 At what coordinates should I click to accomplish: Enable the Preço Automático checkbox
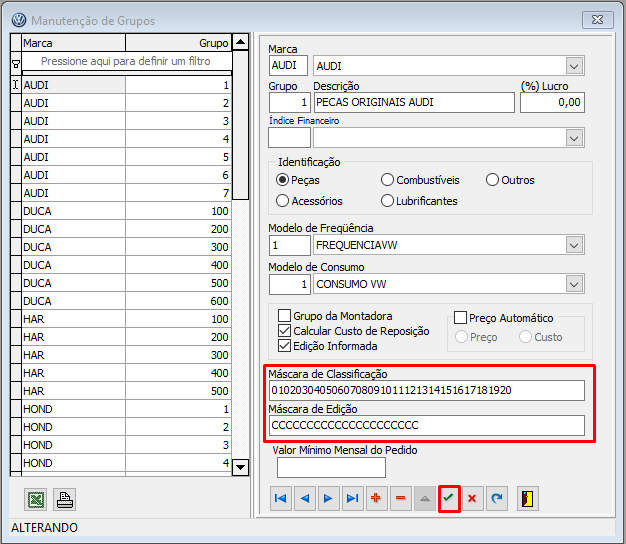click(460, 318)
